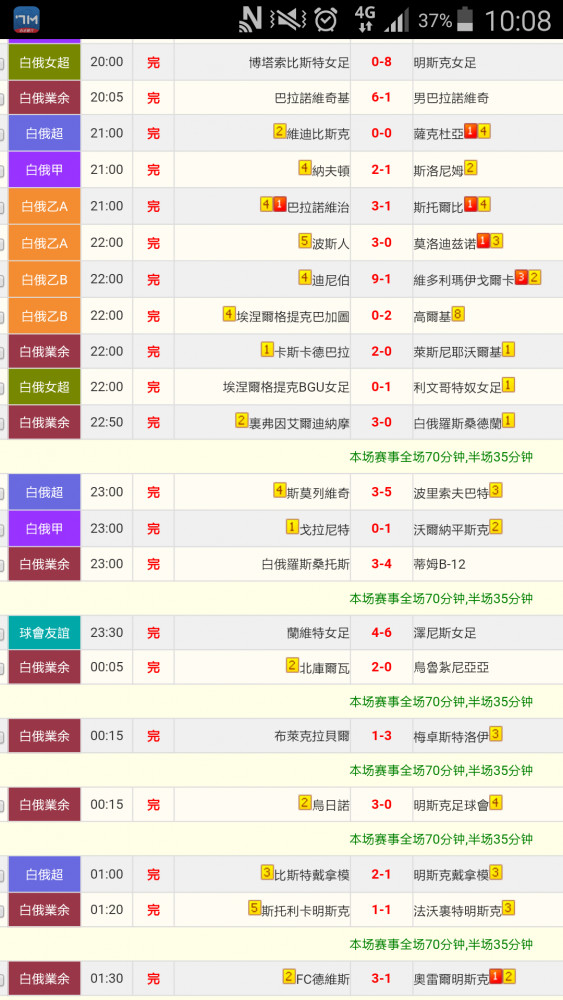Open team 比斯特戴拿模
Image resolution: width=563 pixels, height=1000 pixels.
point(312,875)
